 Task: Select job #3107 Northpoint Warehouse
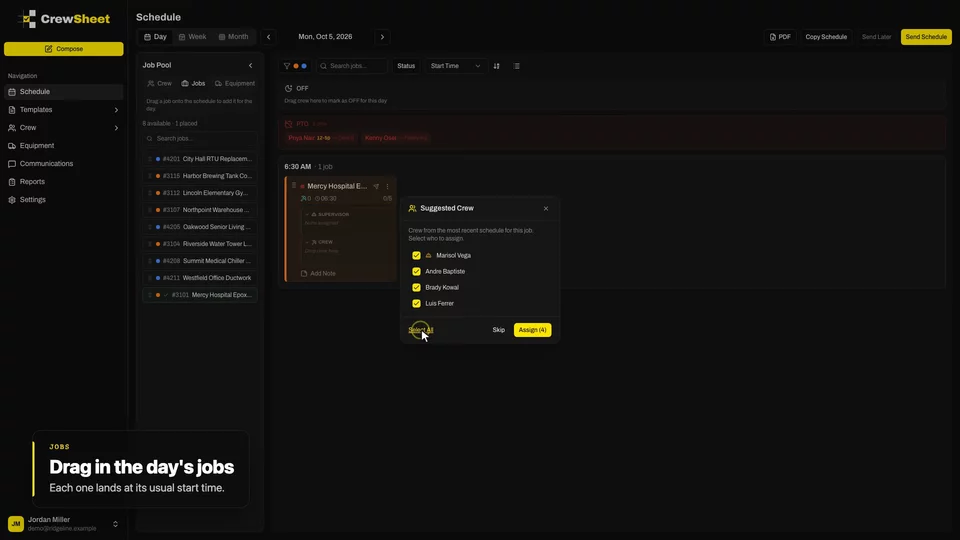pyautogui.click(x=200, y=210)
